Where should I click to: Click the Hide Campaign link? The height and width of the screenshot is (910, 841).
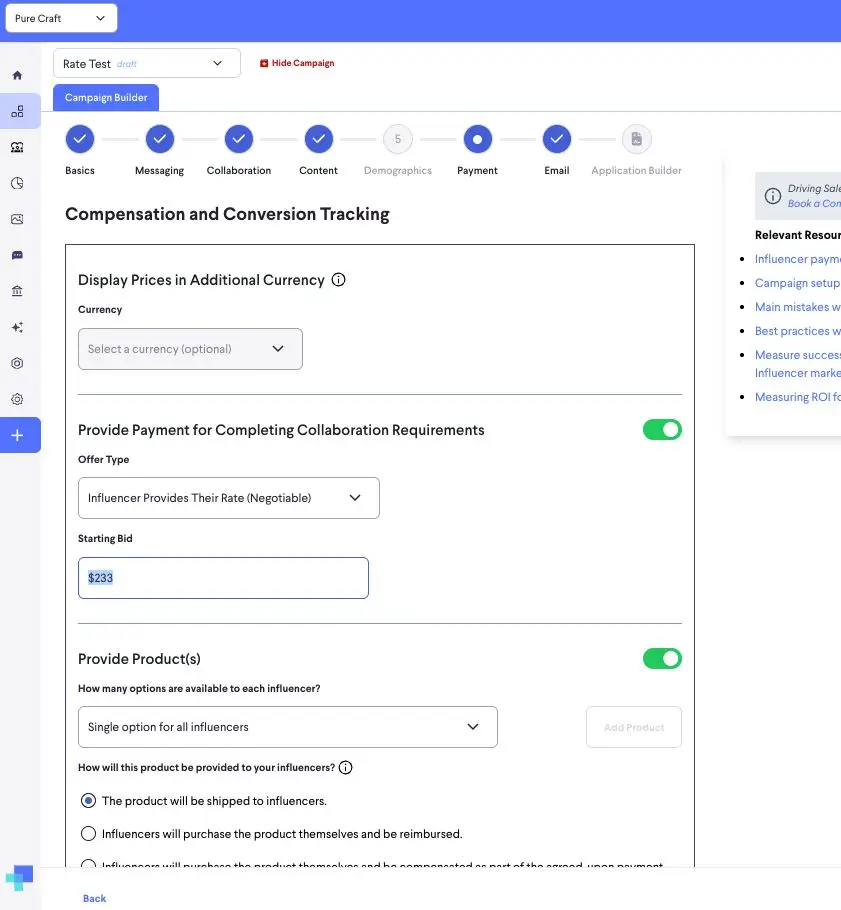coord(297,63)
